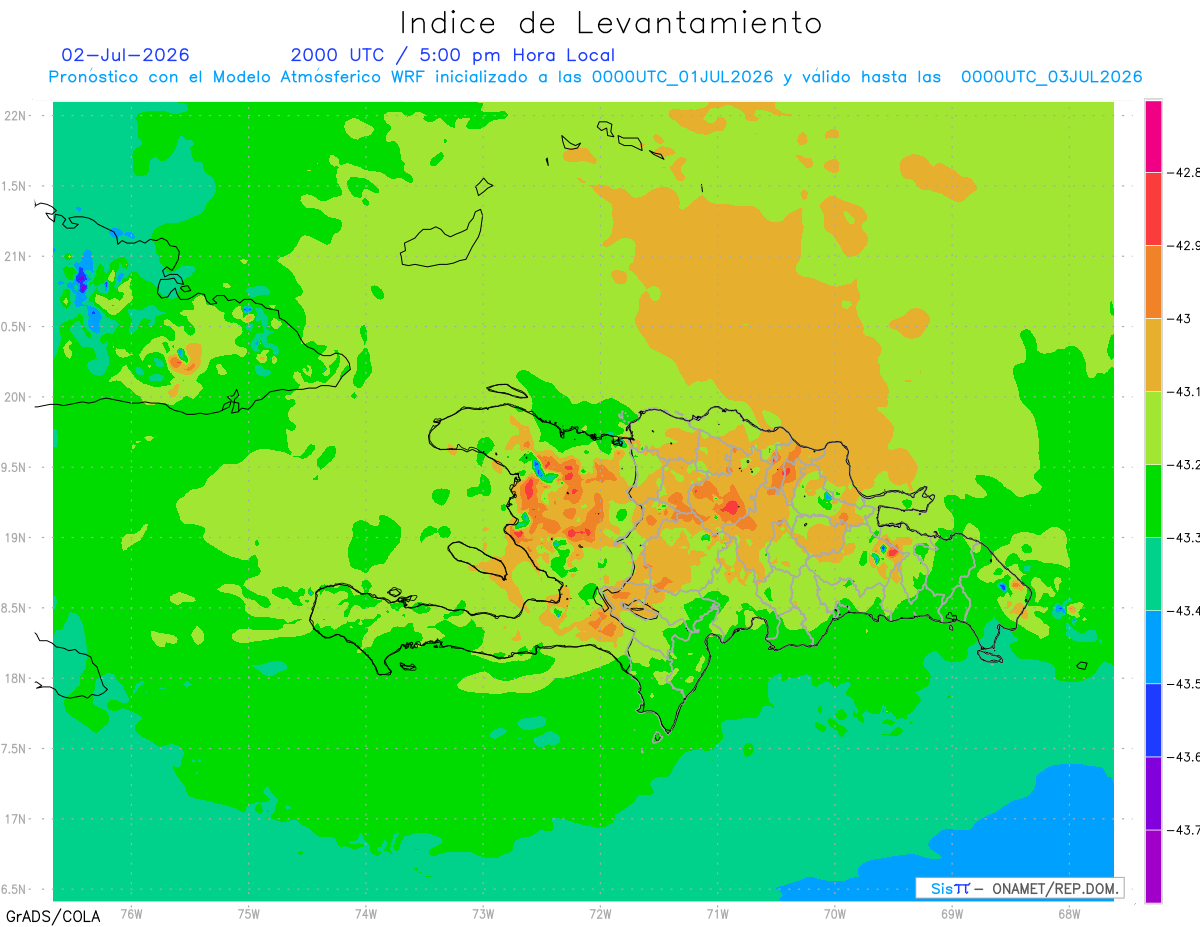Click the '74W' longitude label
Viewport: 1200px width, 927px height.
[x=366, y=914]
